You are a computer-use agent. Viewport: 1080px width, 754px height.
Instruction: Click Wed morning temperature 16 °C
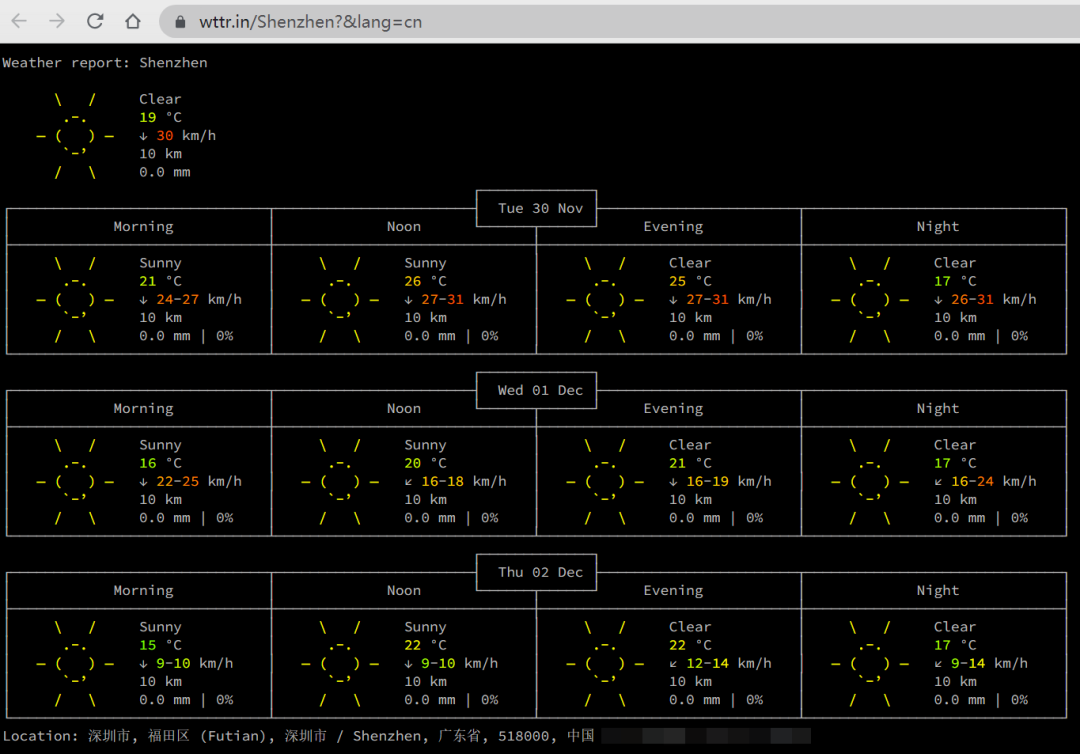[160, 463]
